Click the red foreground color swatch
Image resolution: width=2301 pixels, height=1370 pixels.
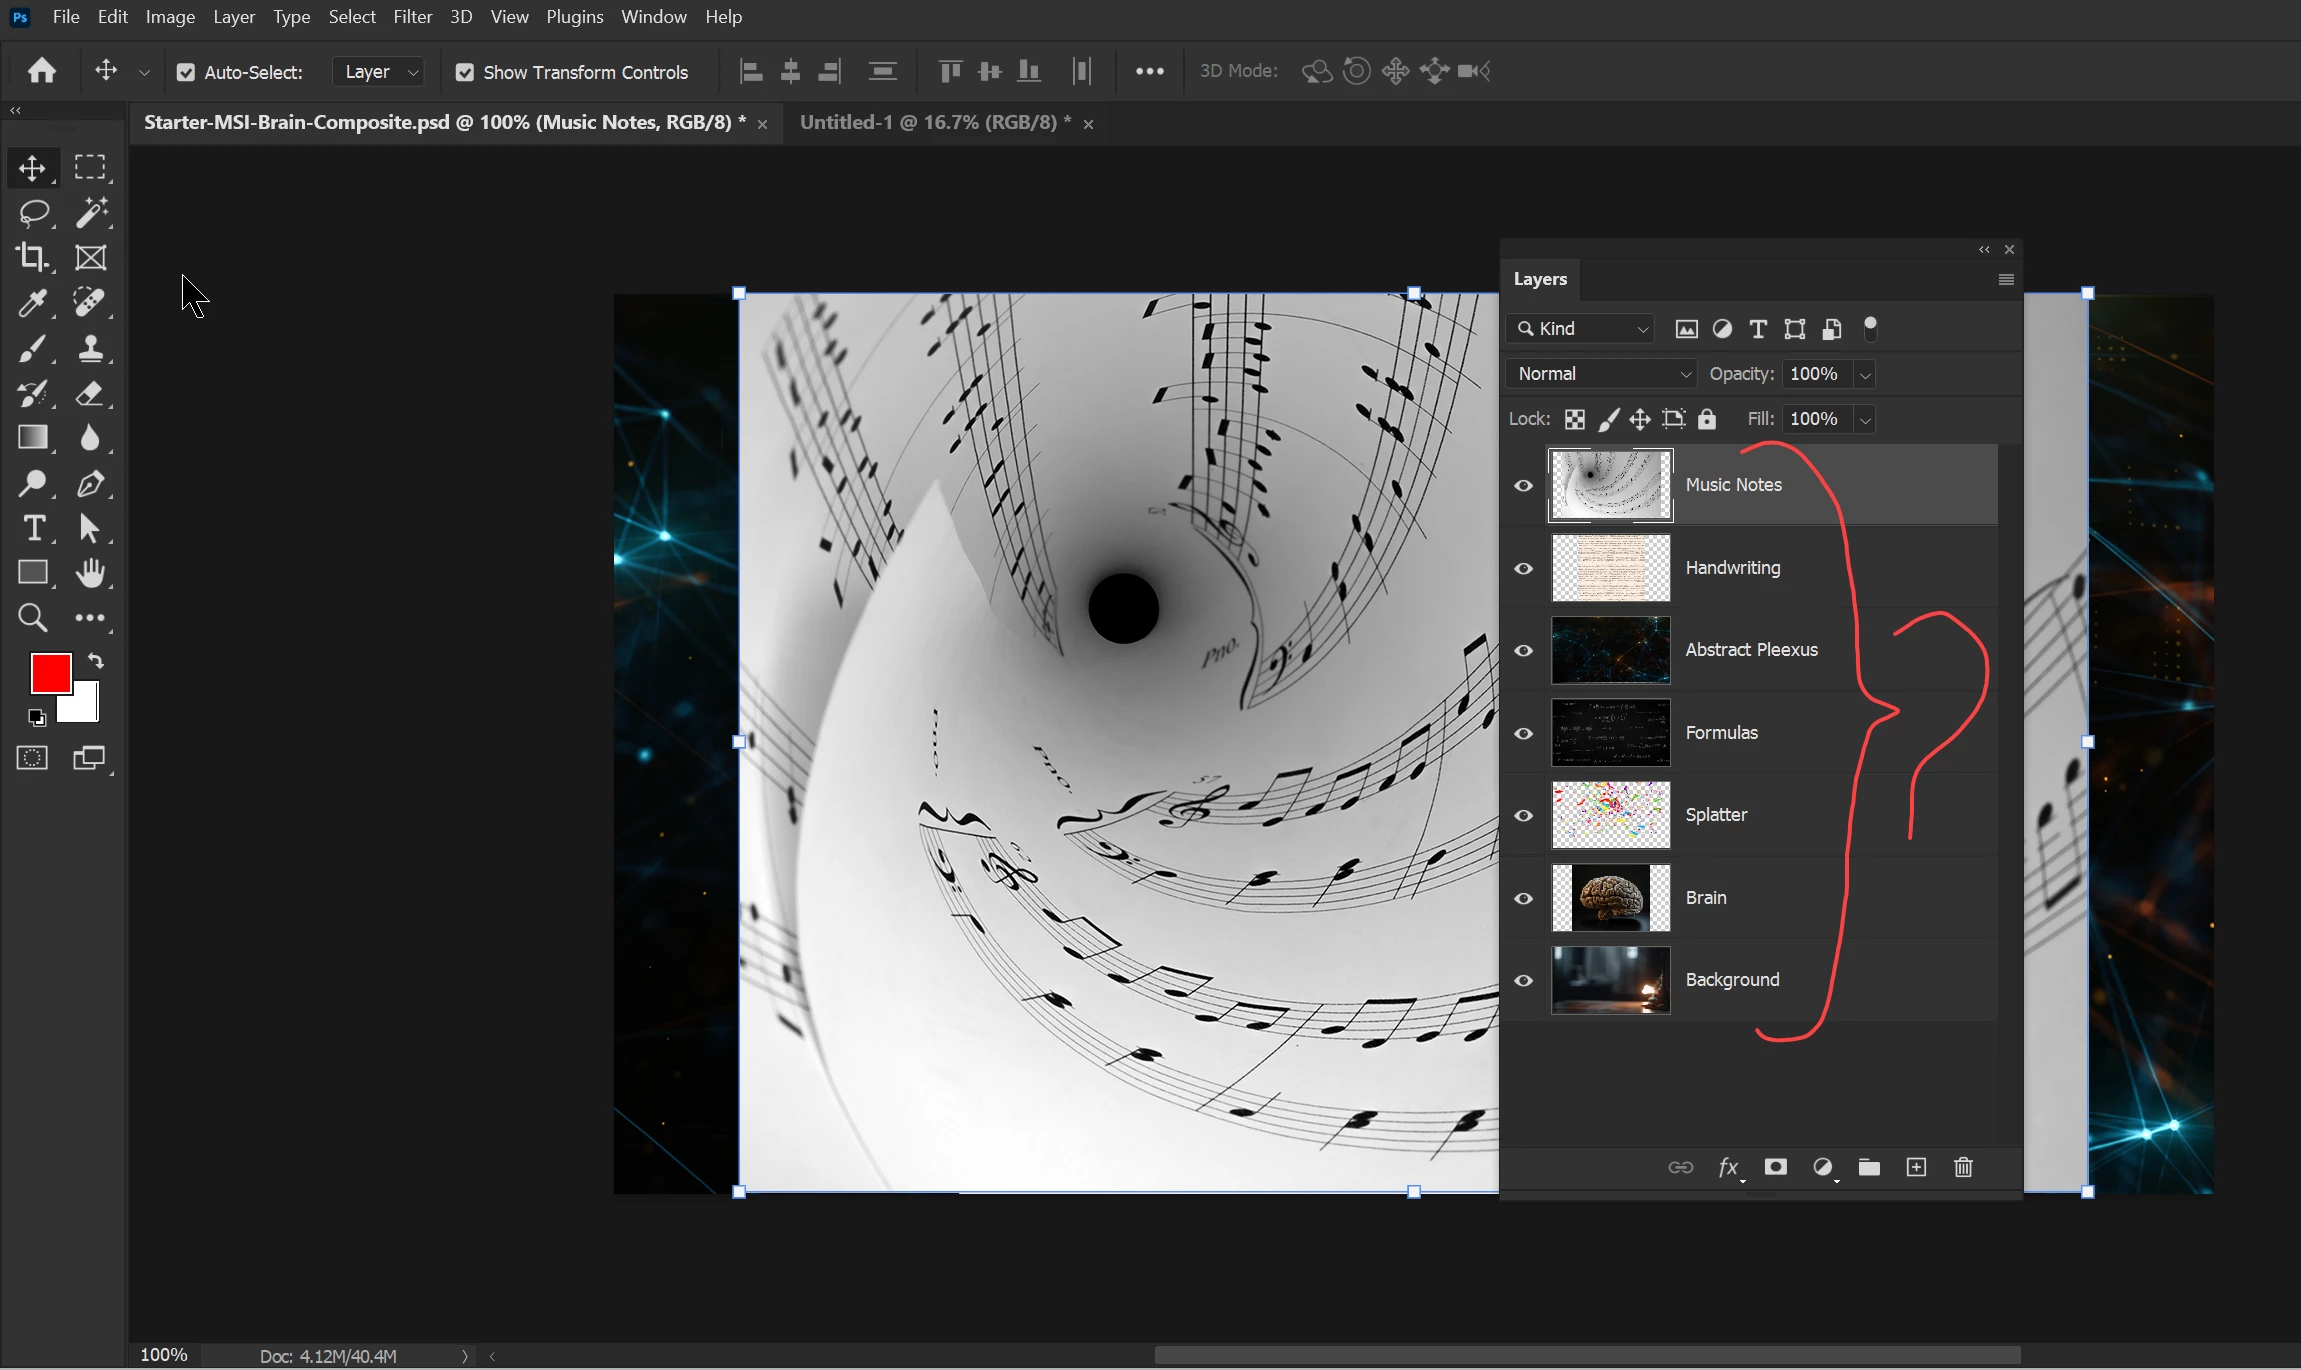49,673
